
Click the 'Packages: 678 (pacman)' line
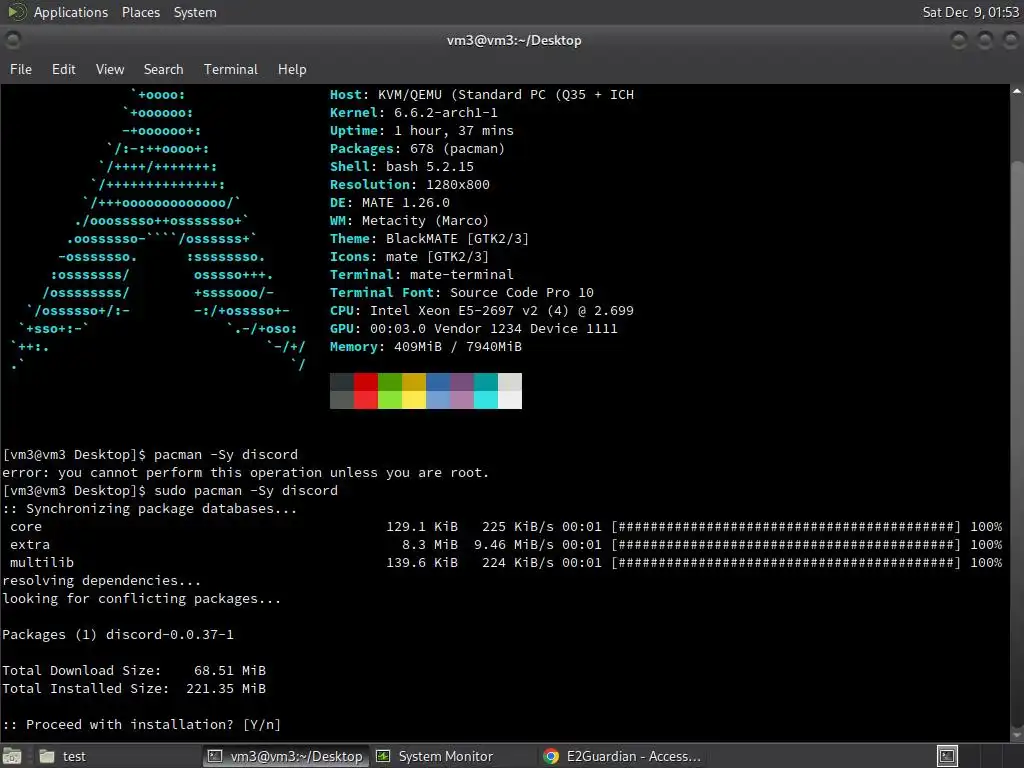[x=417, y=149]
